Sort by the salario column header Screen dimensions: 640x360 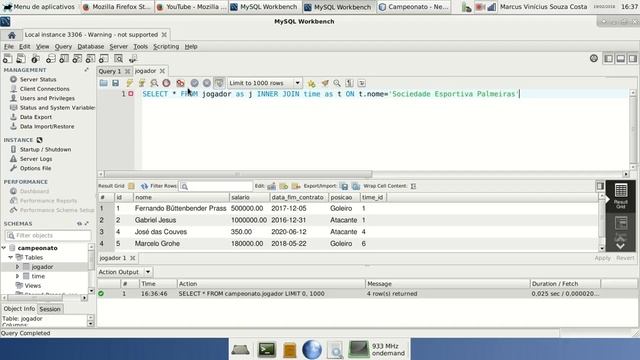tap(249, 198)
